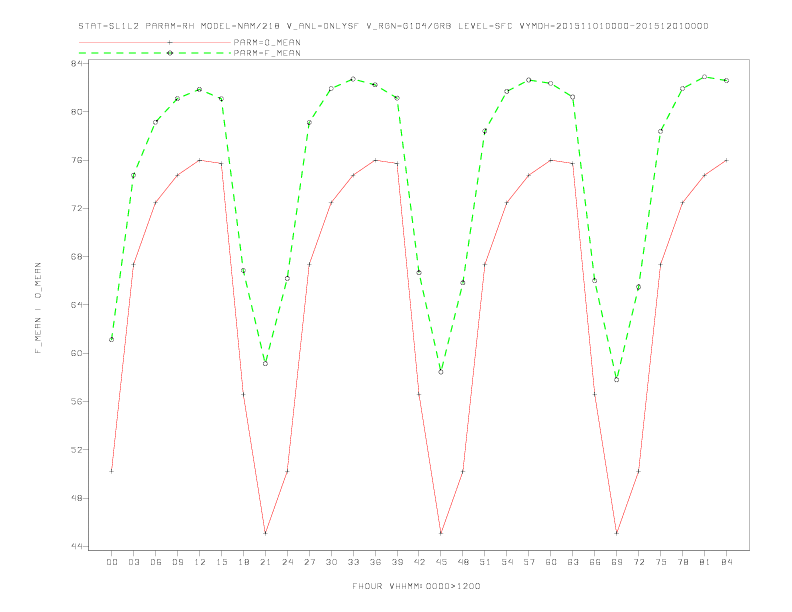Click the red O_MEAN legend line sample

point(155,42)
